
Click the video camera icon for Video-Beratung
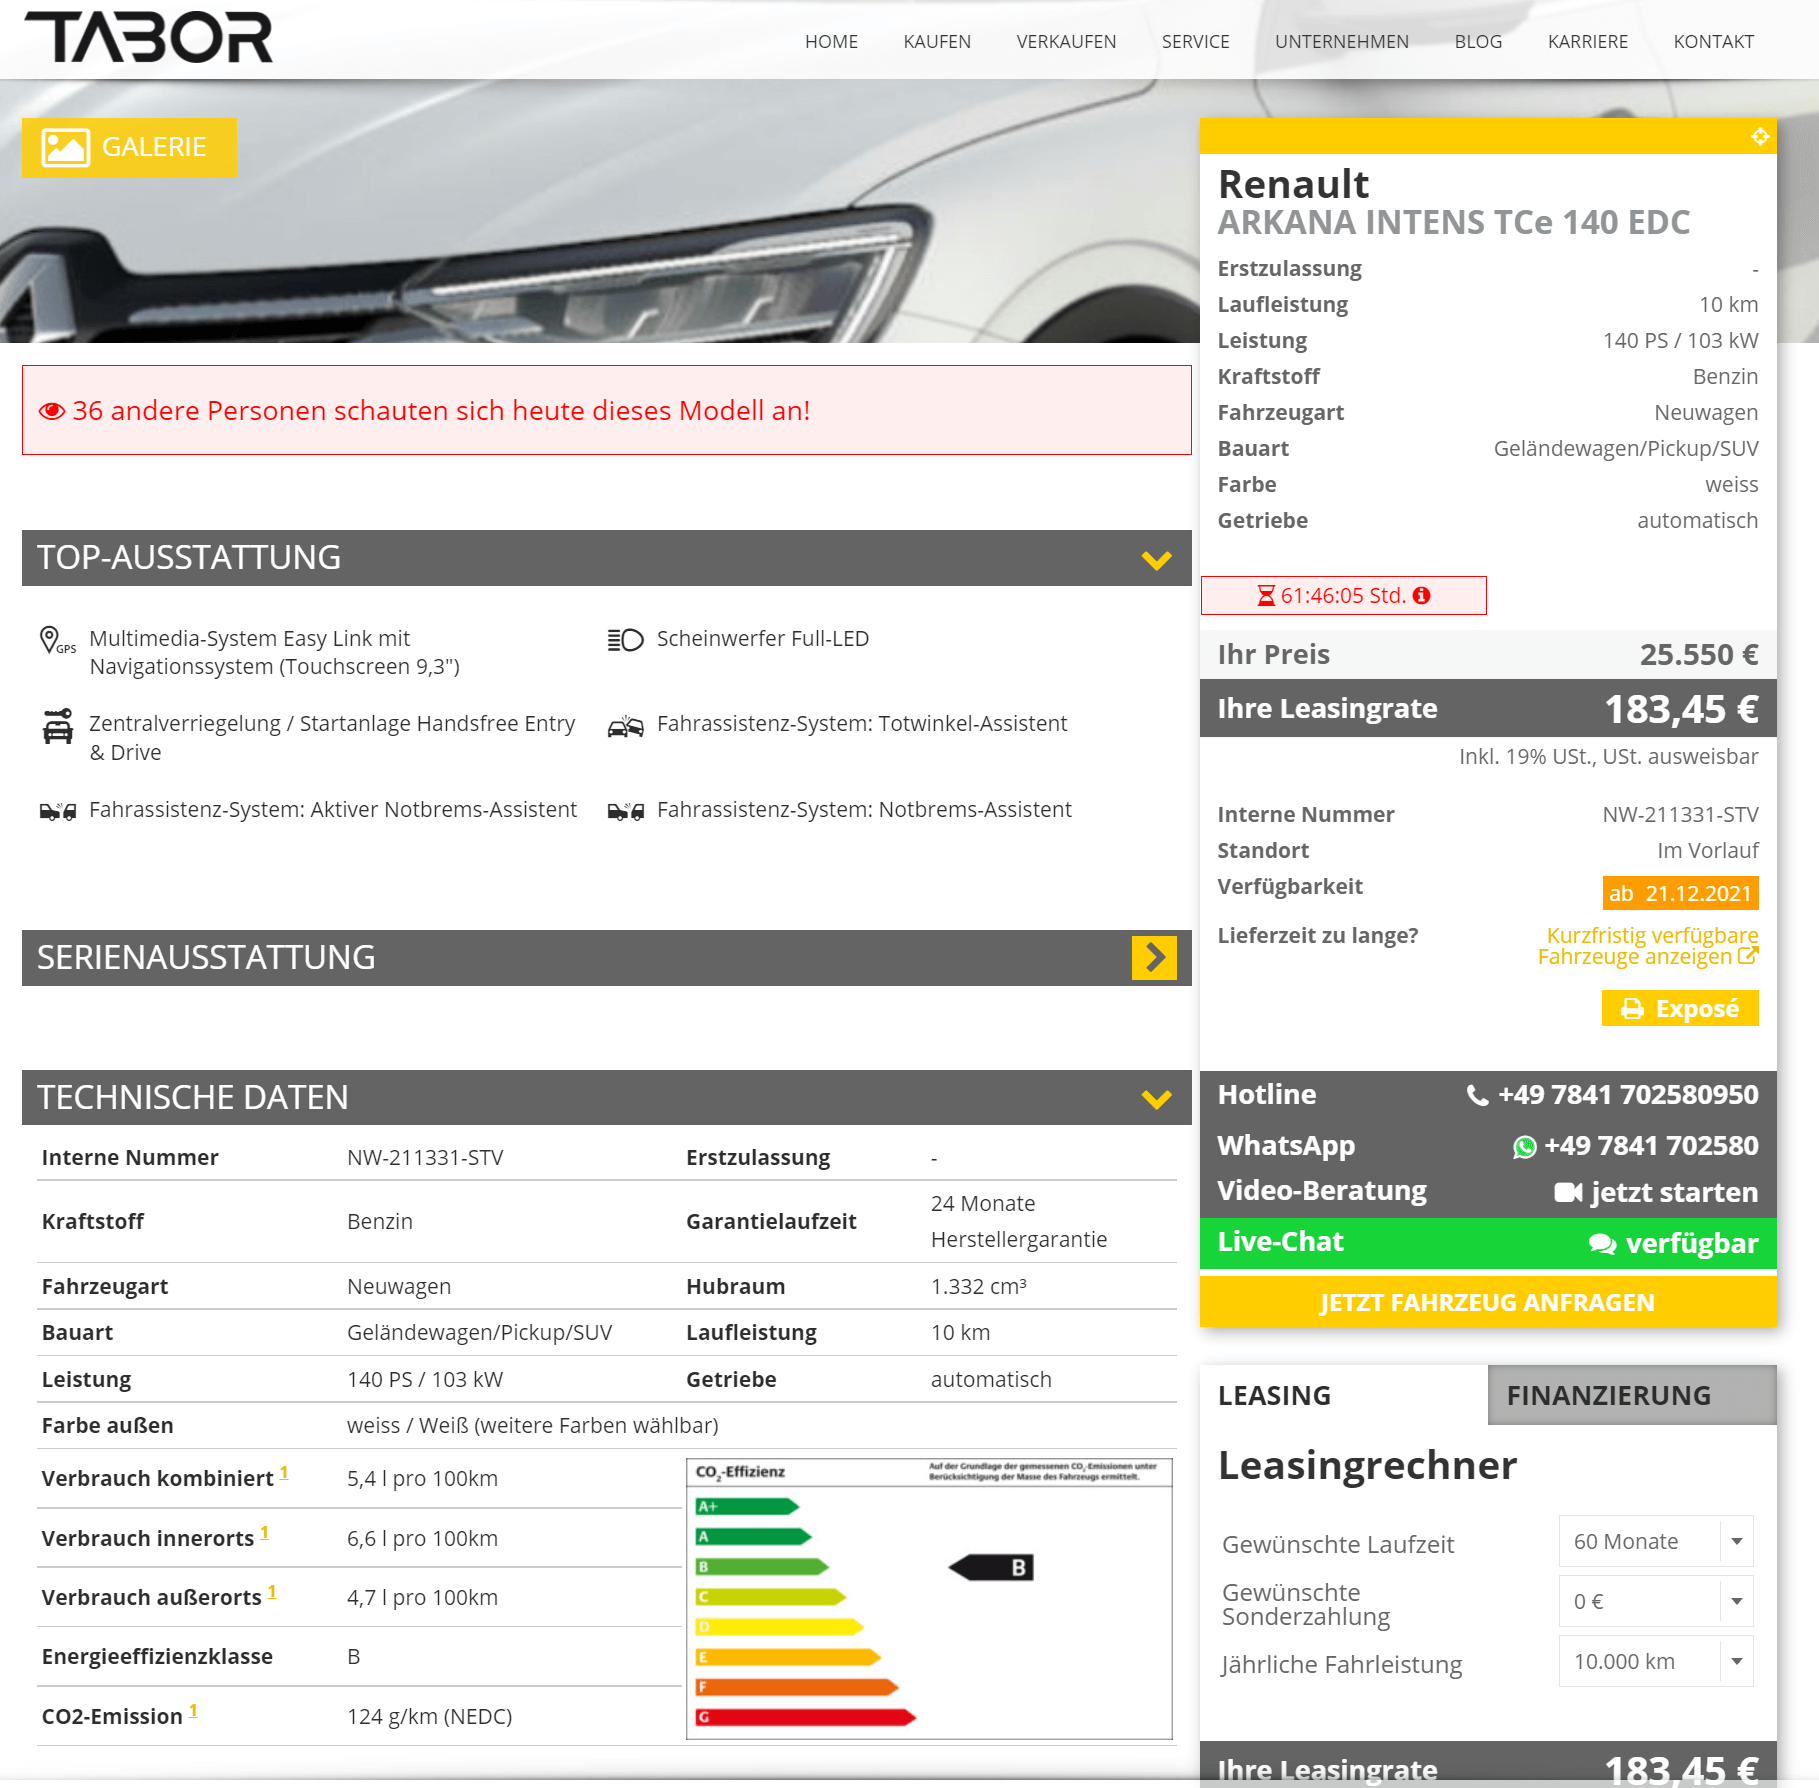(1568, 1193)
